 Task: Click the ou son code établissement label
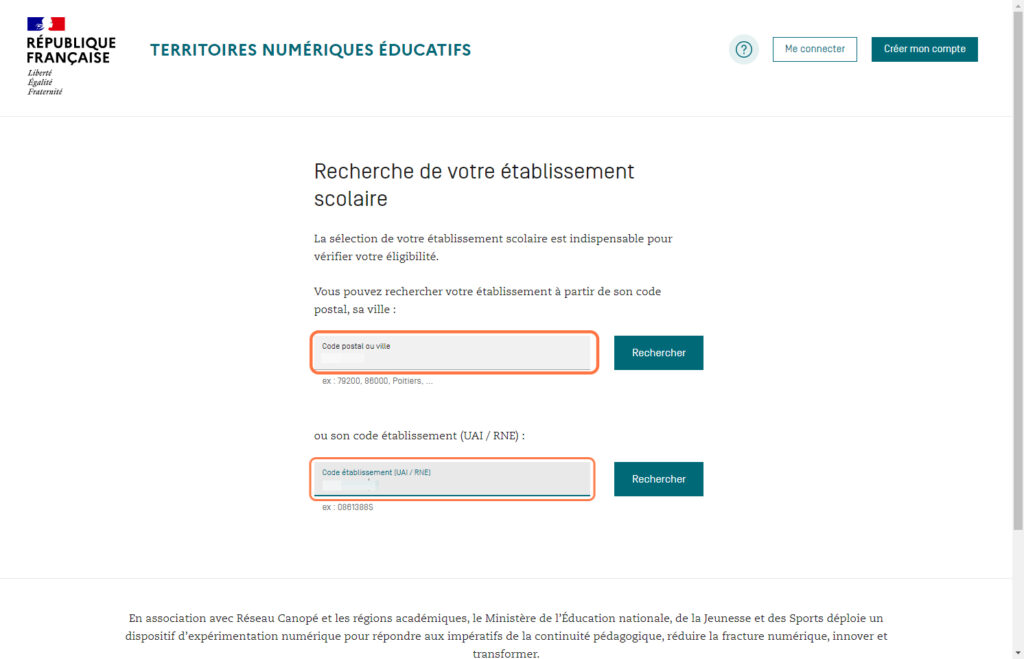pyautogui.click(x=419, y=436)
